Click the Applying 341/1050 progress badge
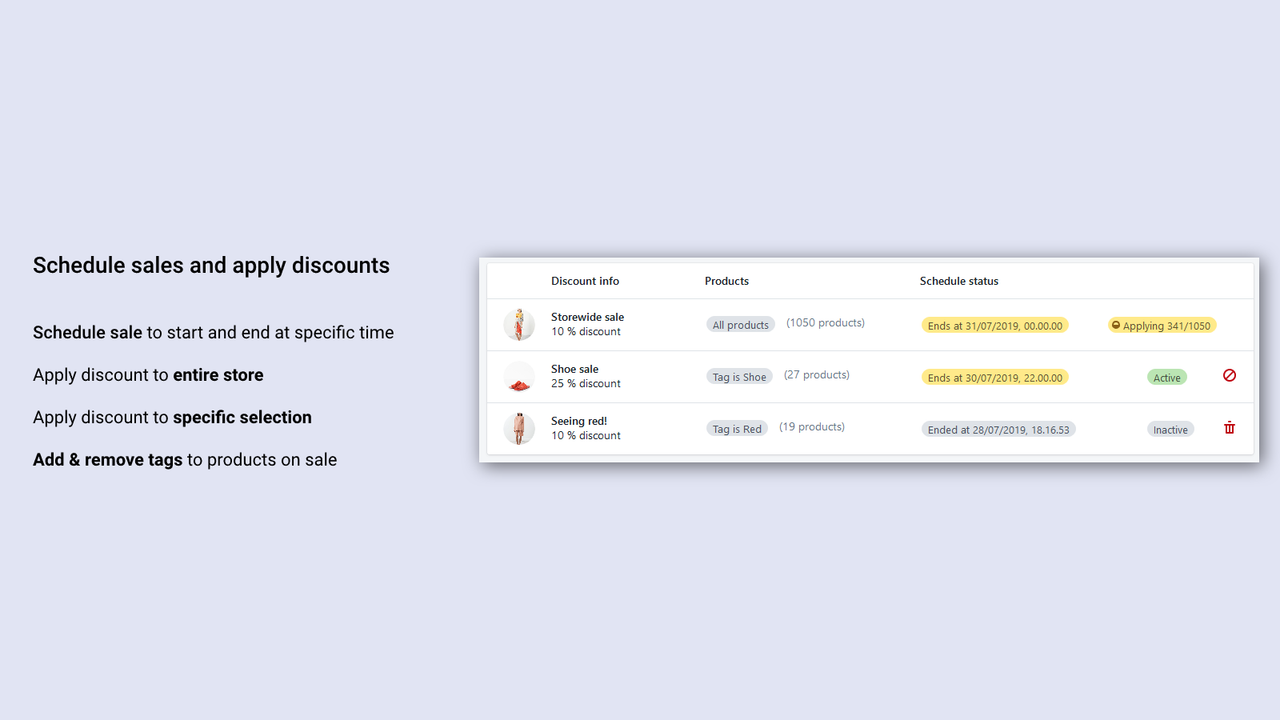The image size is (1280, 720). point(1161,325)
